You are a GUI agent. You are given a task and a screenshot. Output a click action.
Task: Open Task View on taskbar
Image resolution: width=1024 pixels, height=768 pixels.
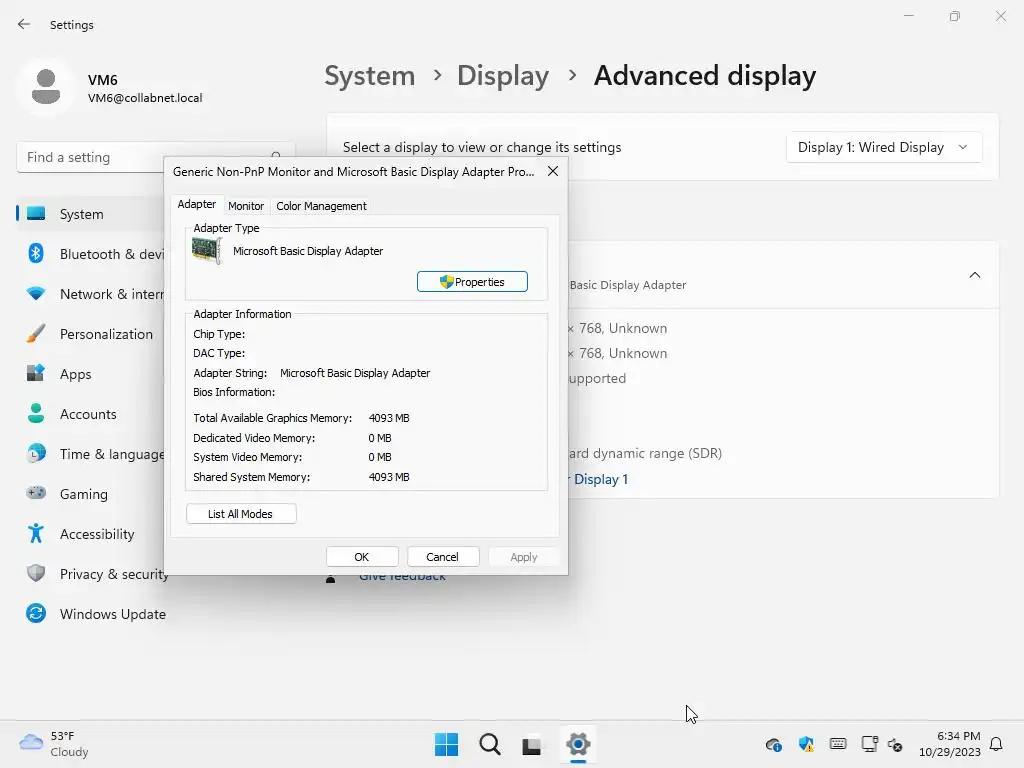point(532,744)
